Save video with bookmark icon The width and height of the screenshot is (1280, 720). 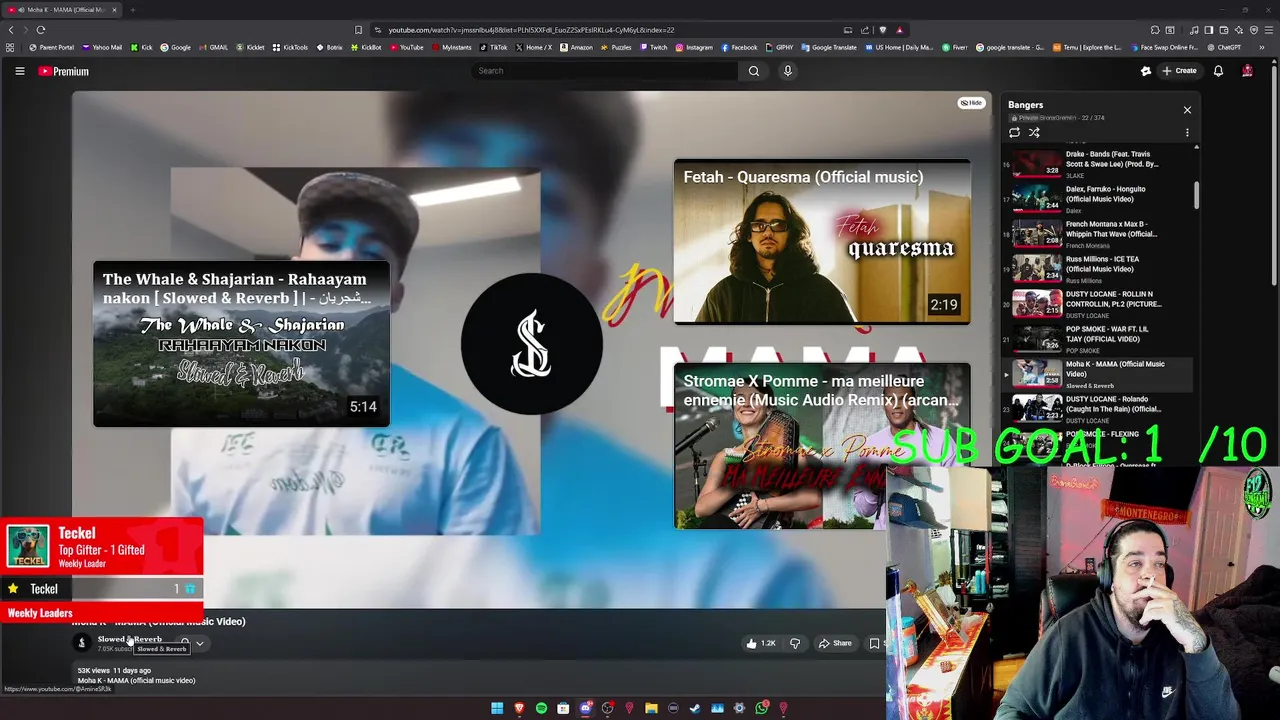tap(874, 643)
